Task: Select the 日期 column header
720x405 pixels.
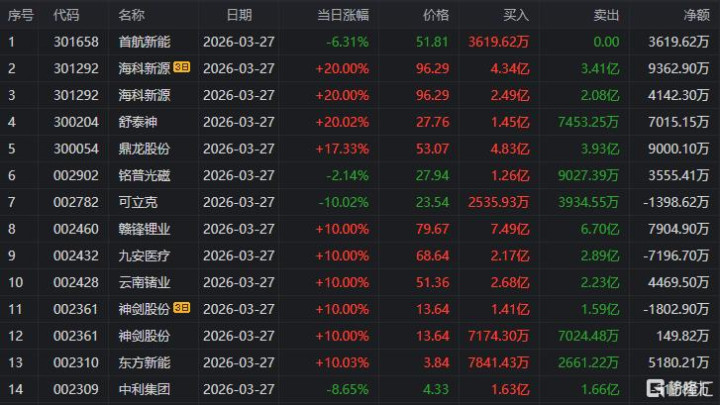Action: [x=239, y=15]
